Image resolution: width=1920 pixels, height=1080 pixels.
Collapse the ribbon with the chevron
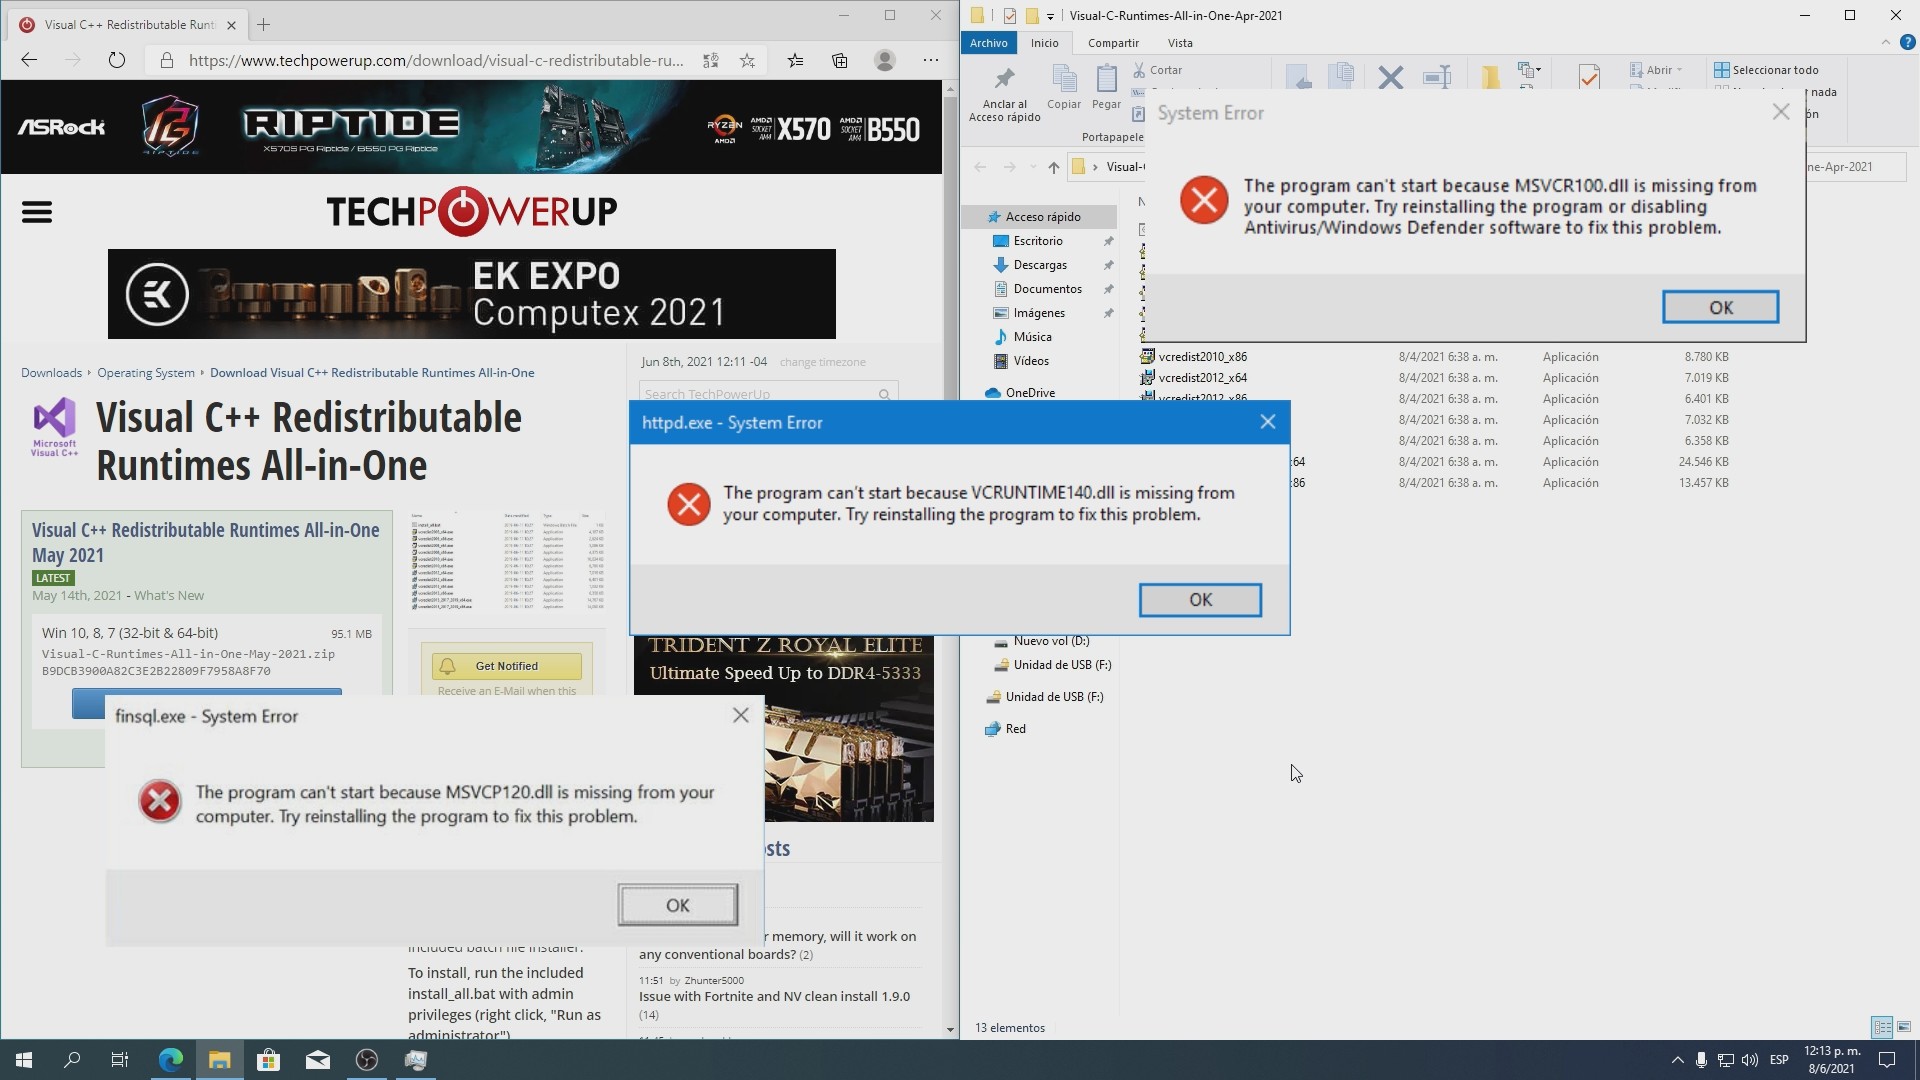pos(1886,43)
